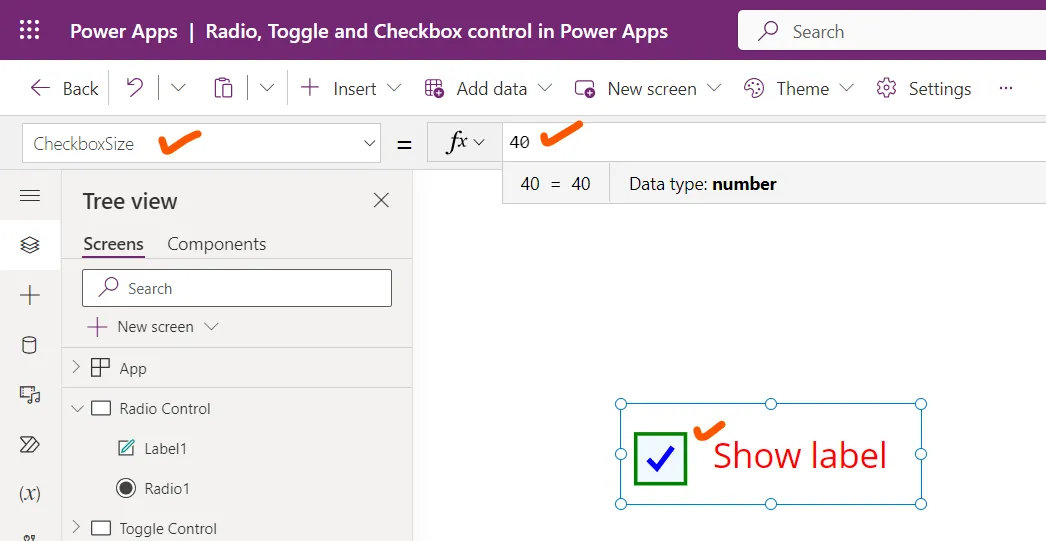
Task: Open the Variables (x) icon
Action: pos(30,494)
